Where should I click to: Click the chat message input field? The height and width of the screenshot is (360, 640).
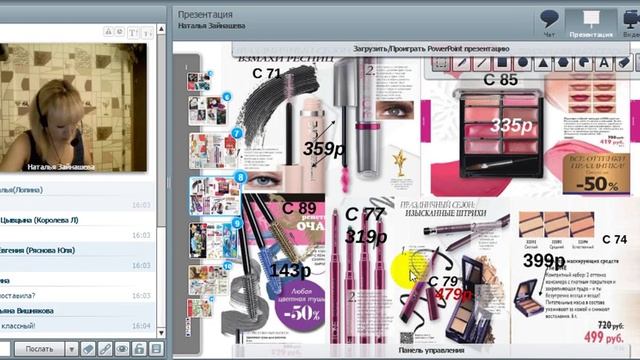[x=5, y=349]
